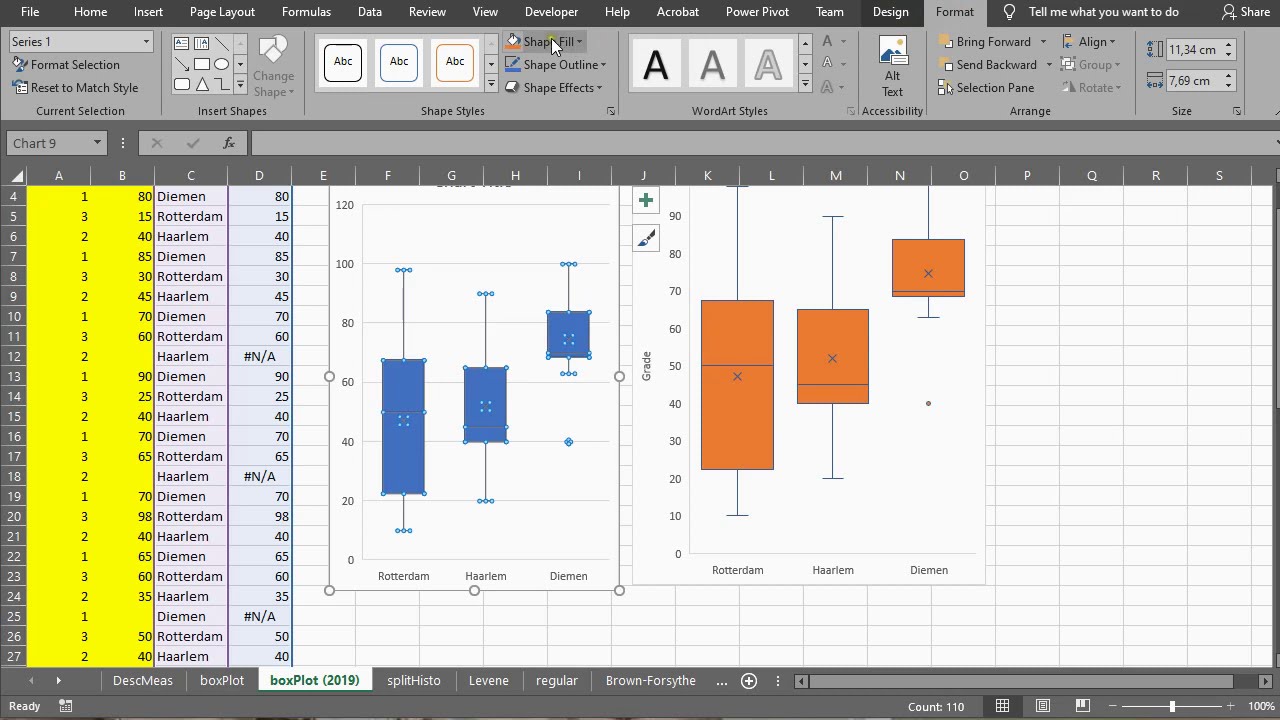Click Bring Forward
The height and width of the screenshot is (720, 1280).
tap(984, 42)
